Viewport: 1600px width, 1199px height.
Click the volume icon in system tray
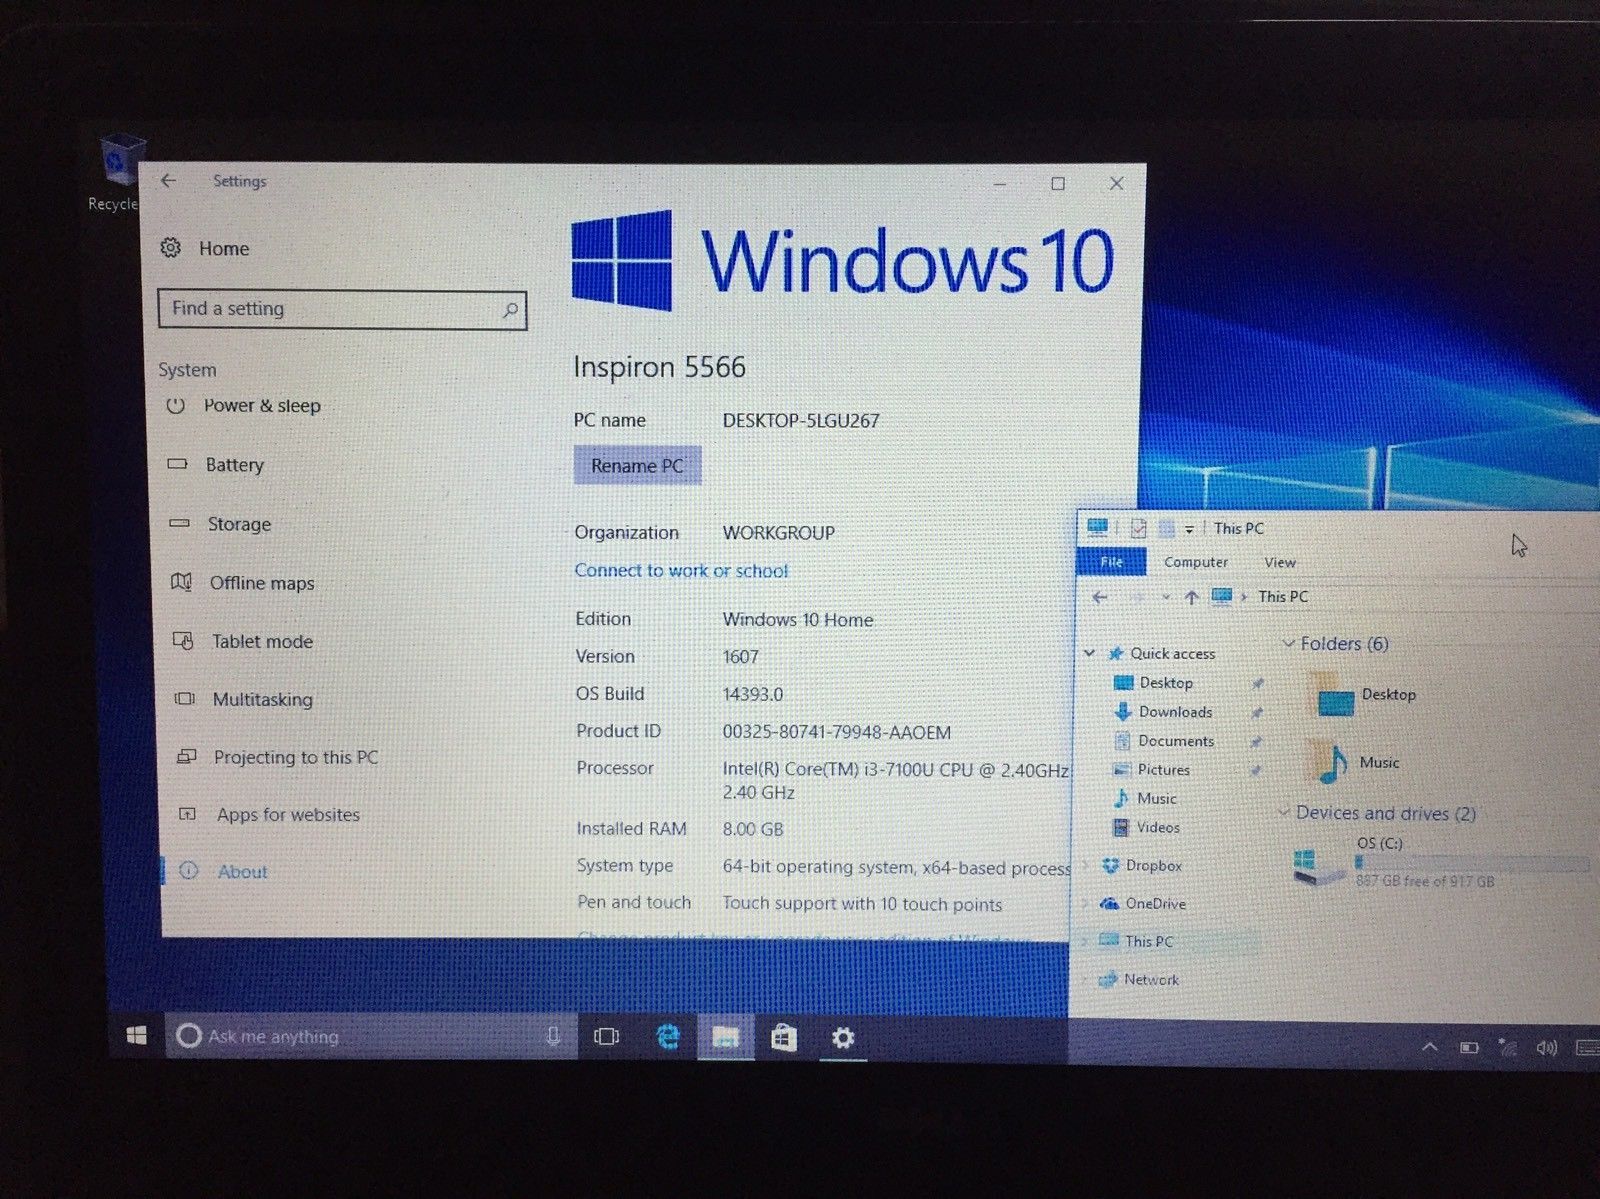coord(1546,1048)
